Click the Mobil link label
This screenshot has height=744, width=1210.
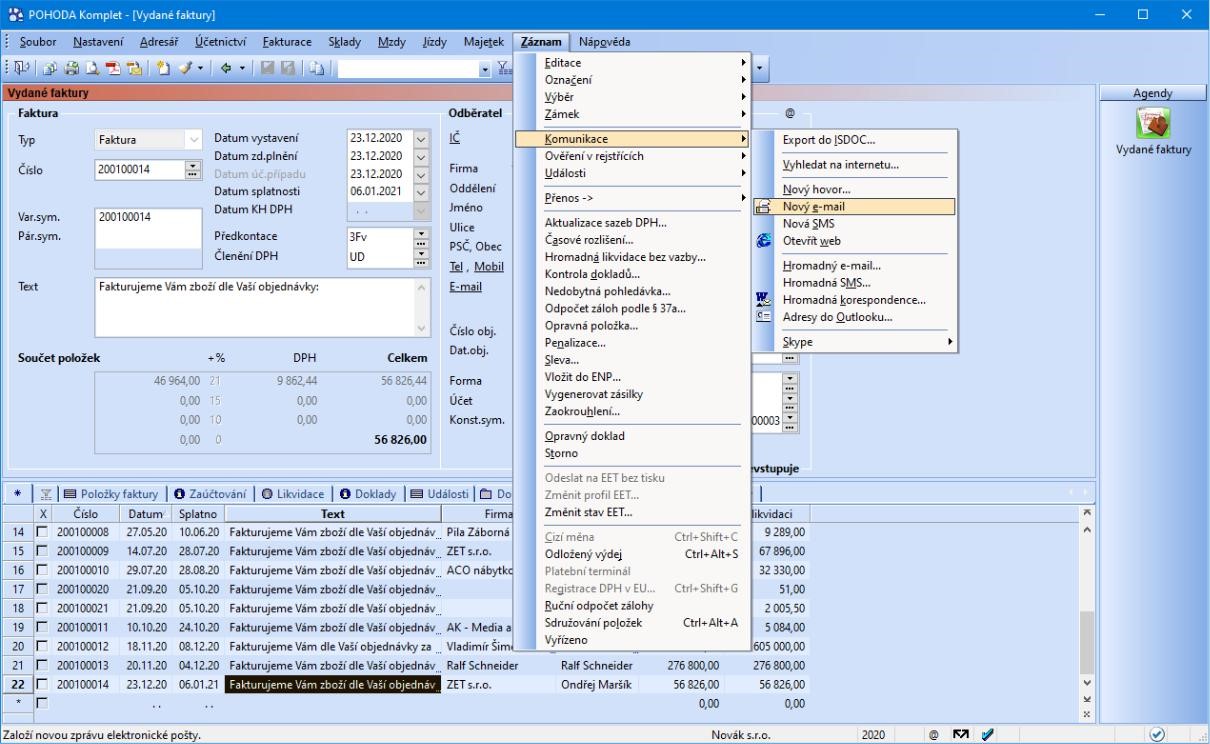(x=489, y=266)
